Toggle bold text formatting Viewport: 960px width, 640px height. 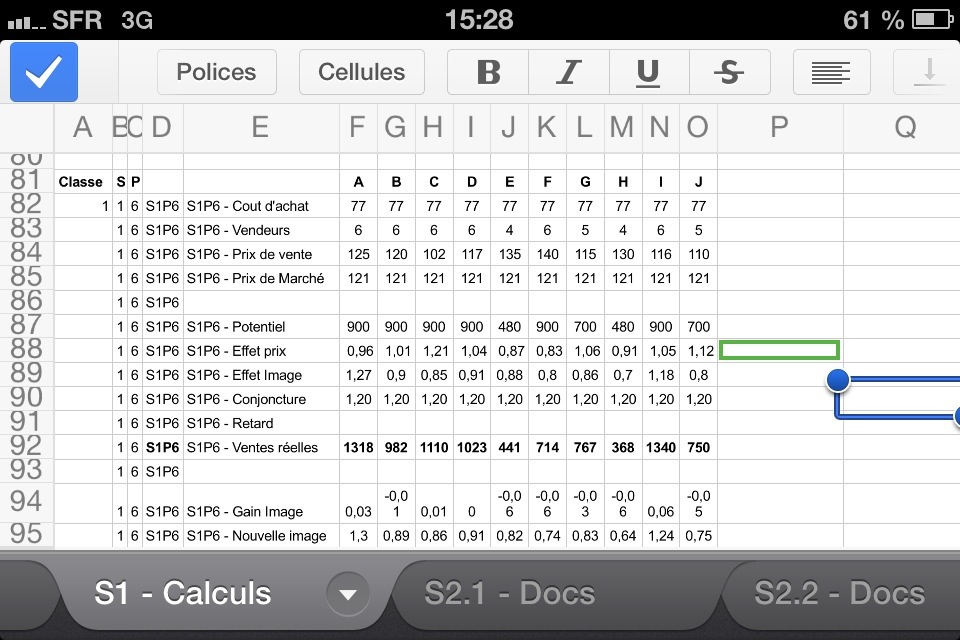tap(488, 72)
